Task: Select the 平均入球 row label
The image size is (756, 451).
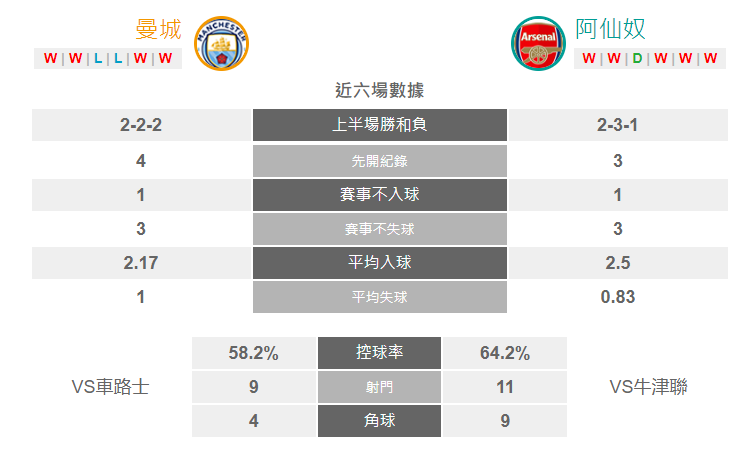Action: [x=380, y=263]
